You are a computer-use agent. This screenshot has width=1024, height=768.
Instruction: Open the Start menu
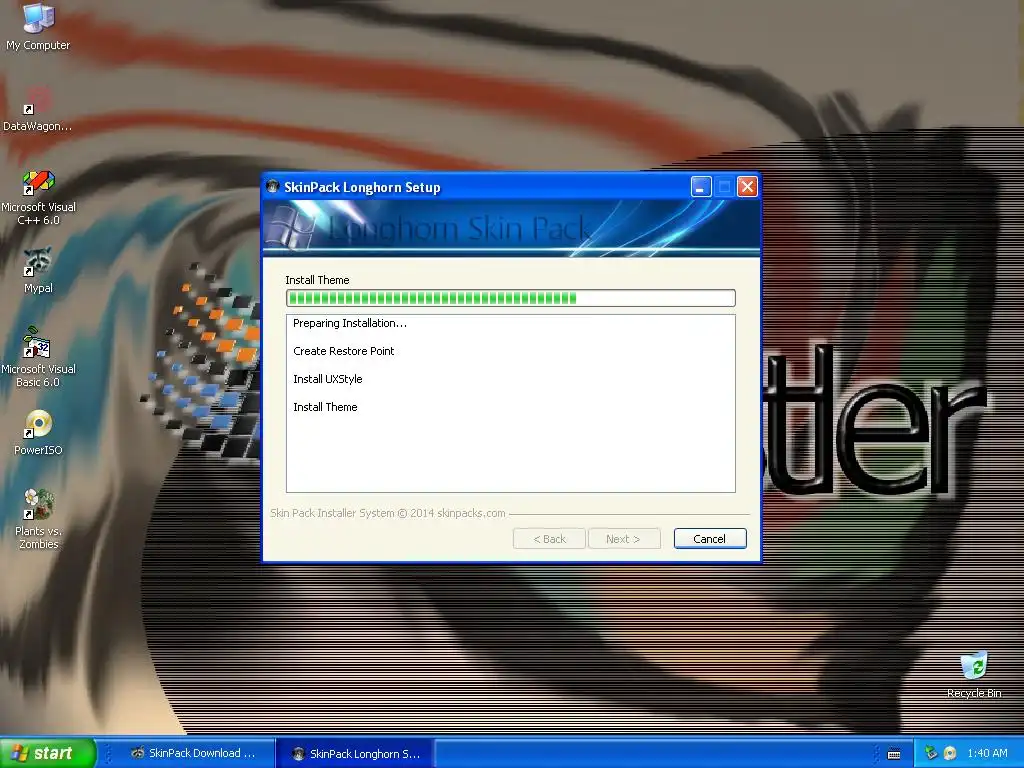(x=48, y=753)
